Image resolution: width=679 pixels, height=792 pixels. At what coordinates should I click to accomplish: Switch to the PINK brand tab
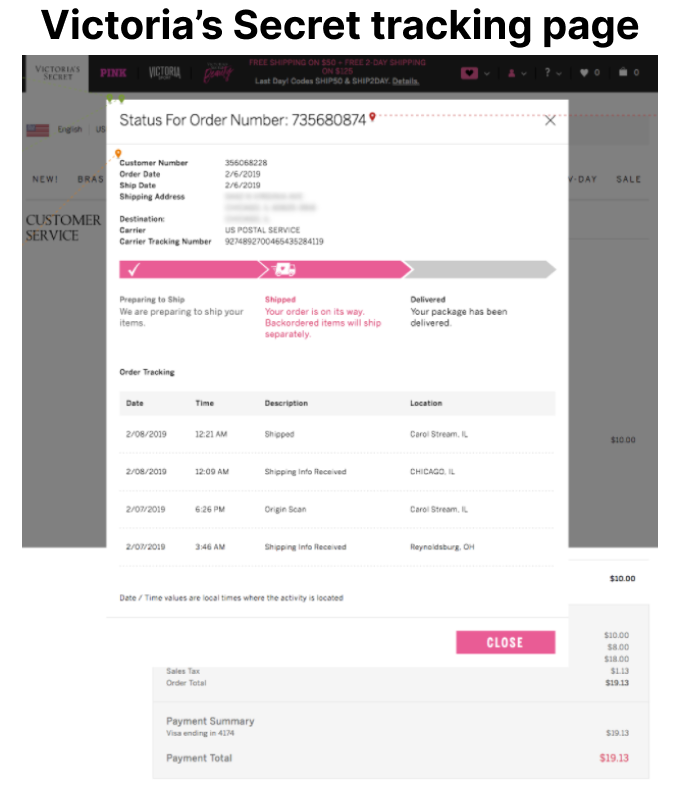113,73
